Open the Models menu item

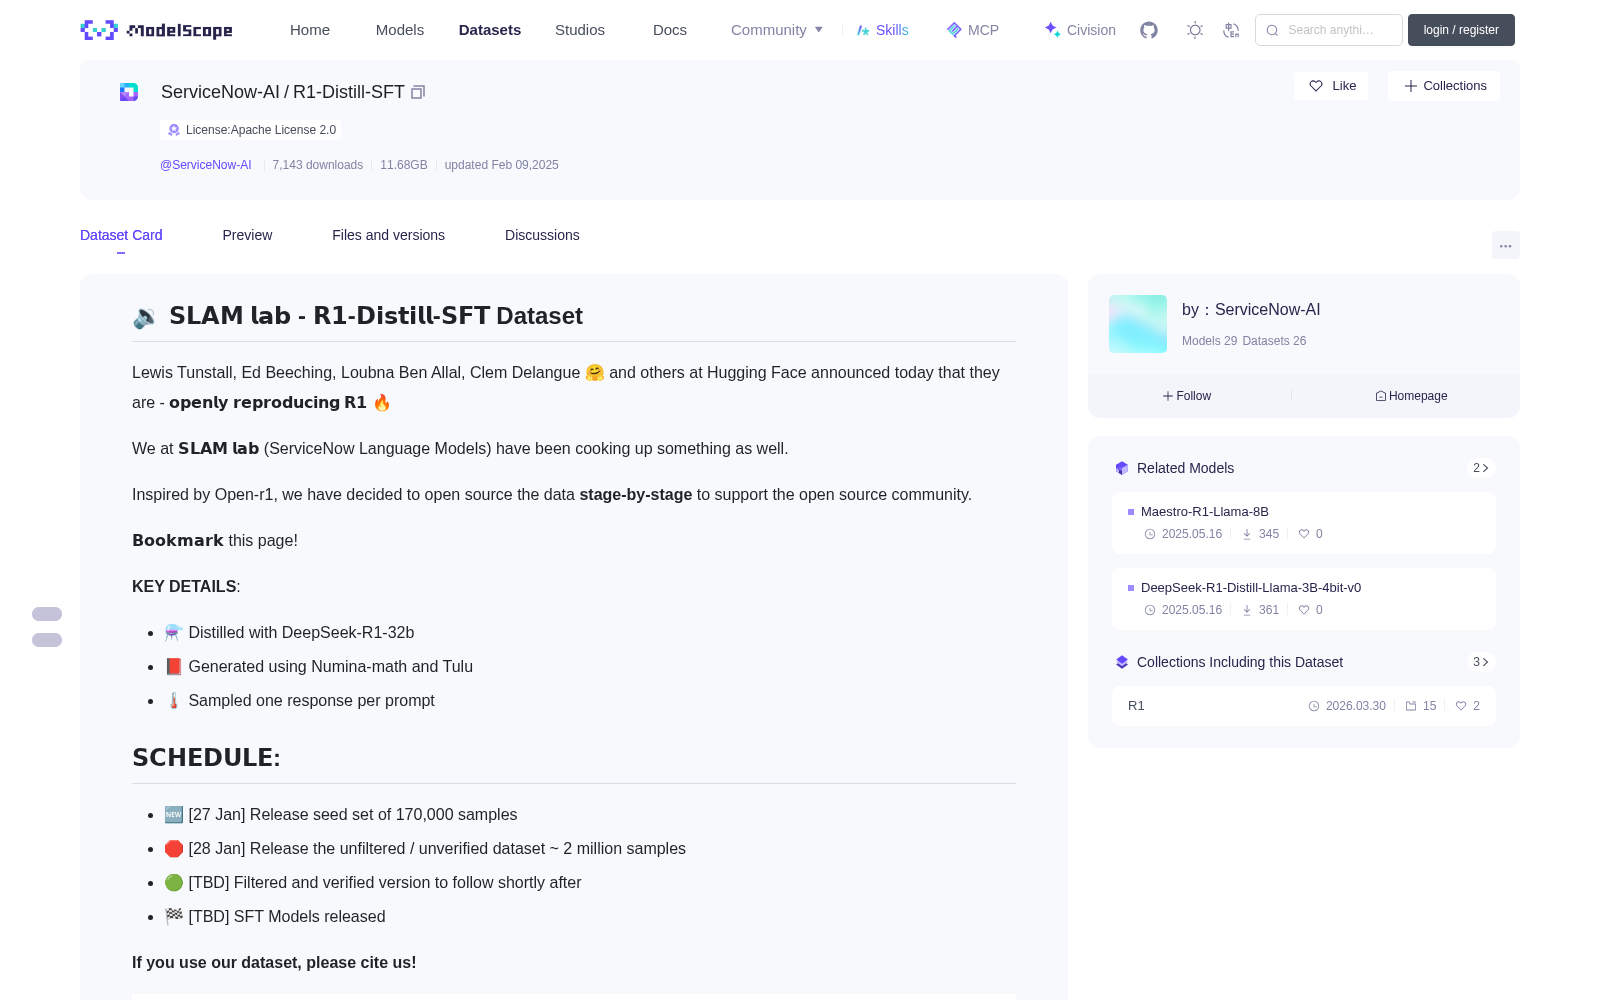400,30
